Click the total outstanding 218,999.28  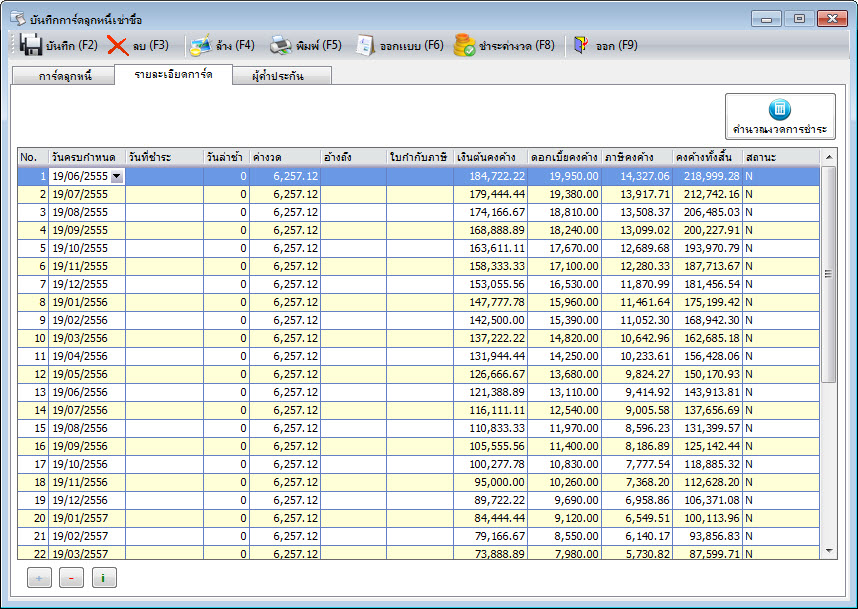pyautogui.click(x=708, y=176)
